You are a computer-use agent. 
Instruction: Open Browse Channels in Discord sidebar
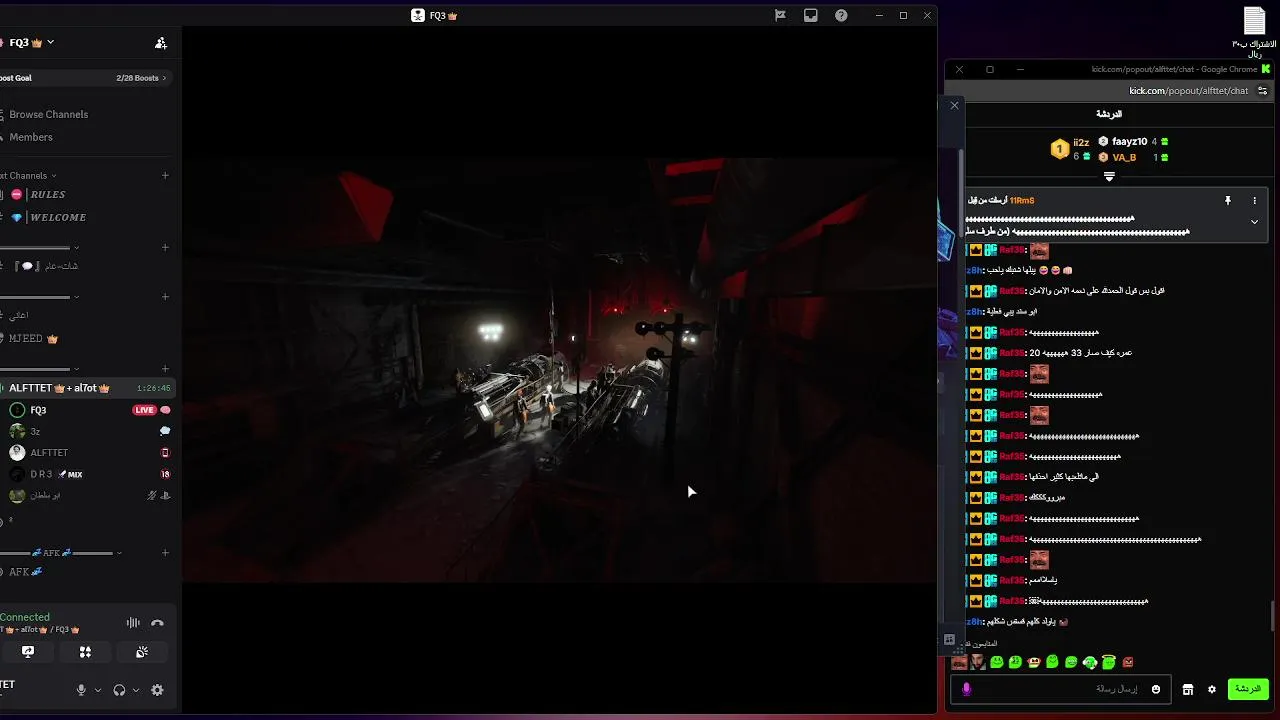pos(47,114)
